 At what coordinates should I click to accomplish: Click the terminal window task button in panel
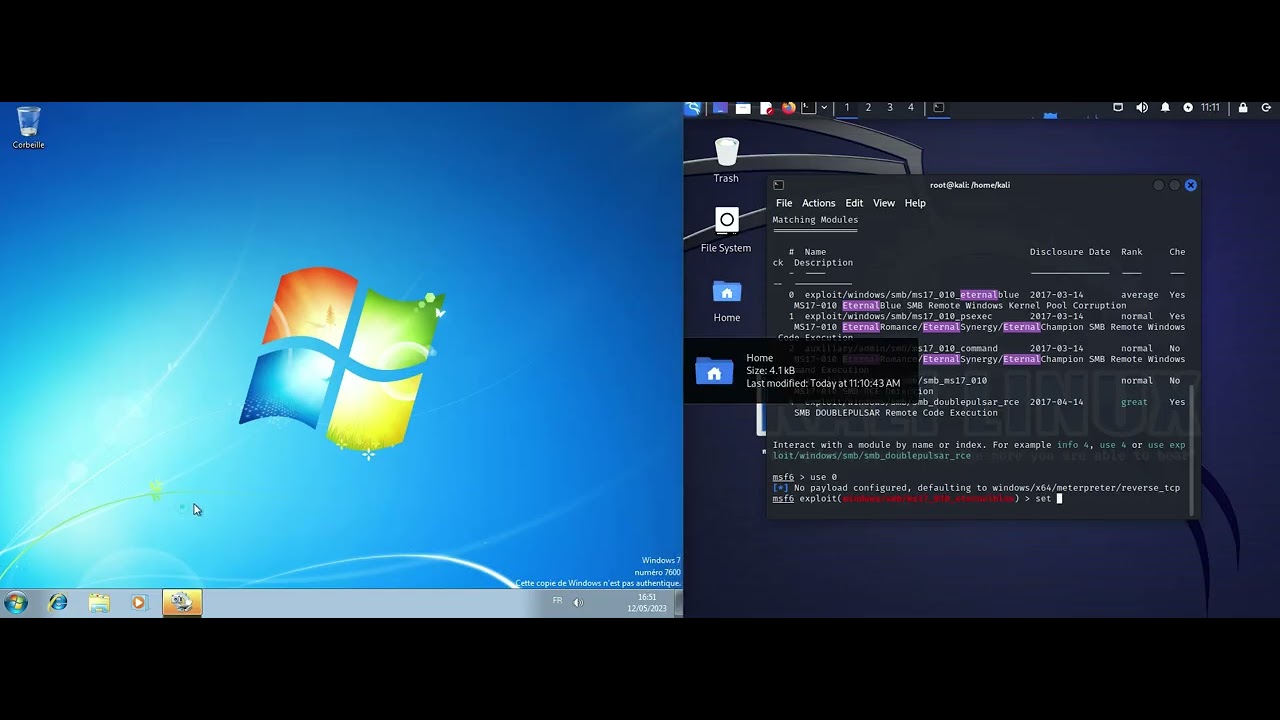click(x=938, y=108)
